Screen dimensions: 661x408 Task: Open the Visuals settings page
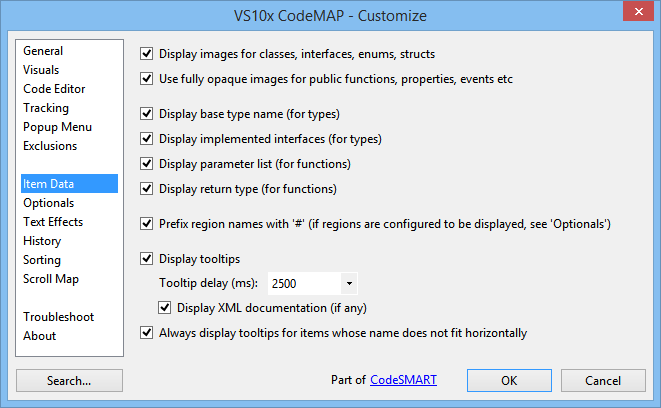click(41, 70)
